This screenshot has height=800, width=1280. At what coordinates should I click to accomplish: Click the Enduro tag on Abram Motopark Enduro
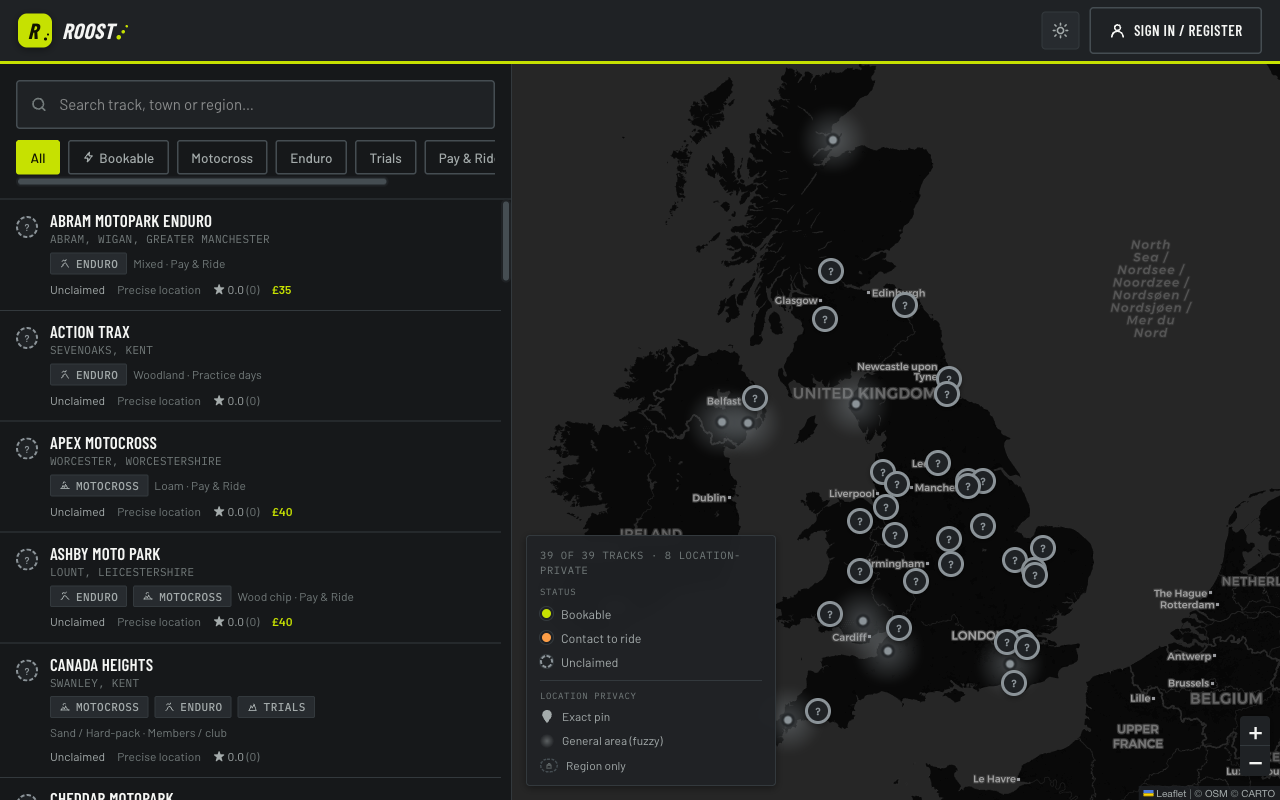(88, 264)
